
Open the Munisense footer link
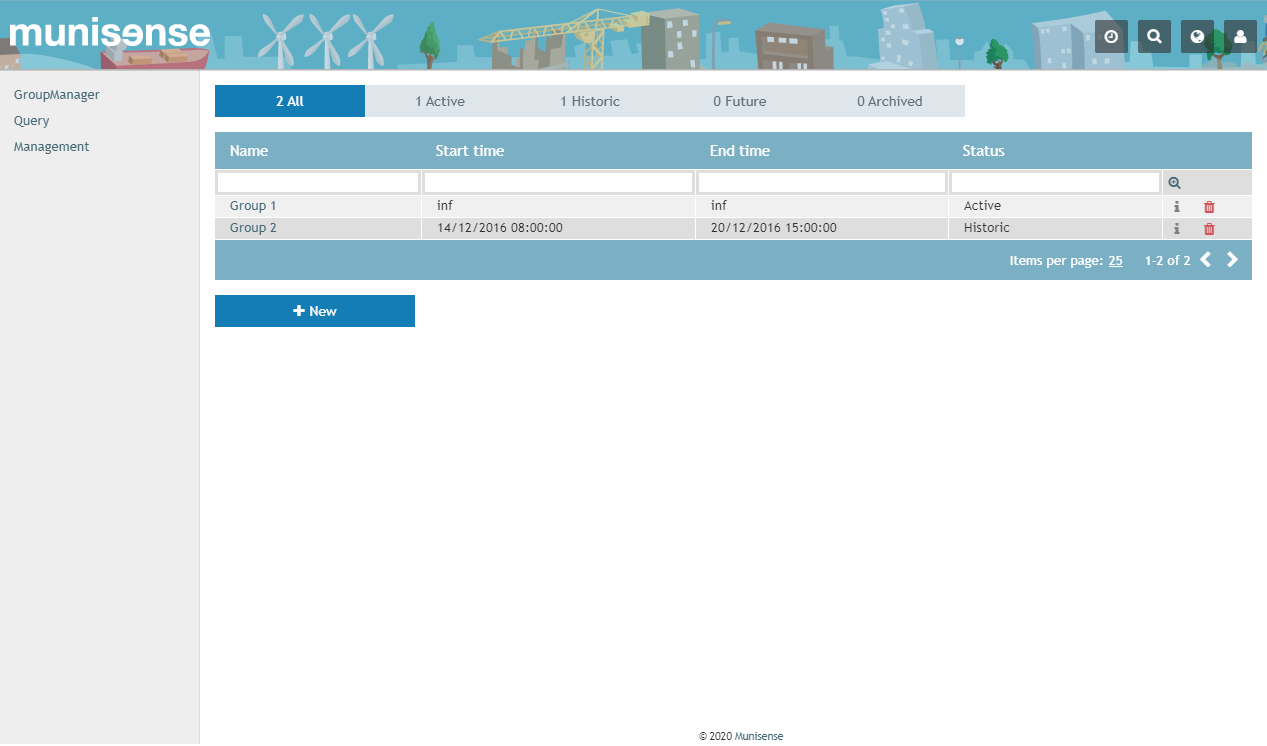point(757,735)
